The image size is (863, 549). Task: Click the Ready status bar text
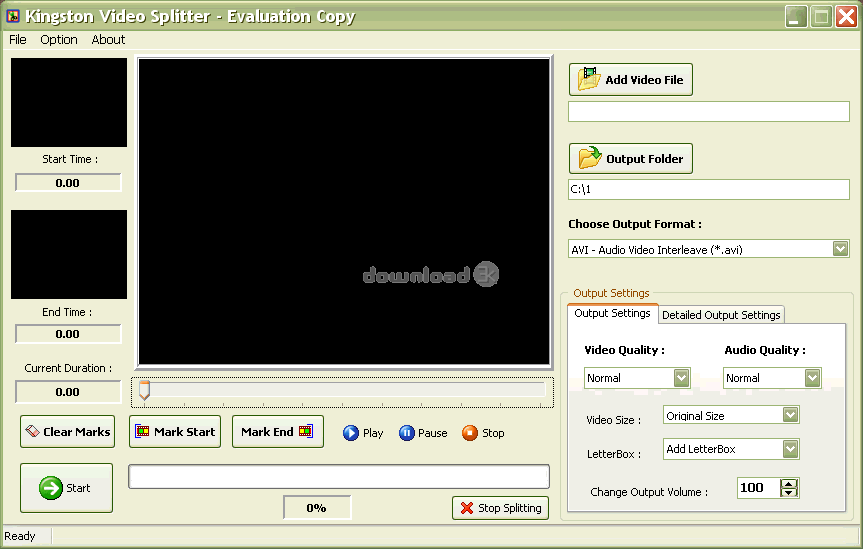20,536
